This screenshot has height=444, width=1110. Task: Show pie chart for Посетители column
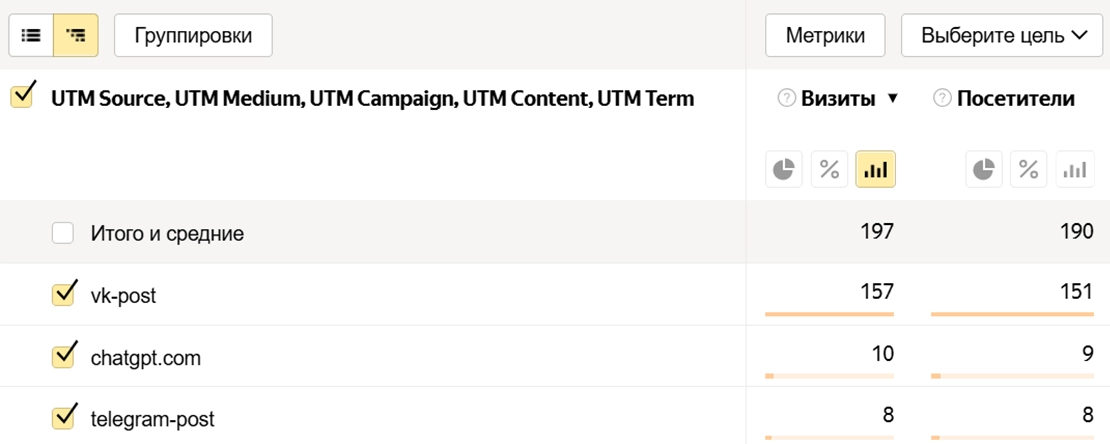(984, 170)
